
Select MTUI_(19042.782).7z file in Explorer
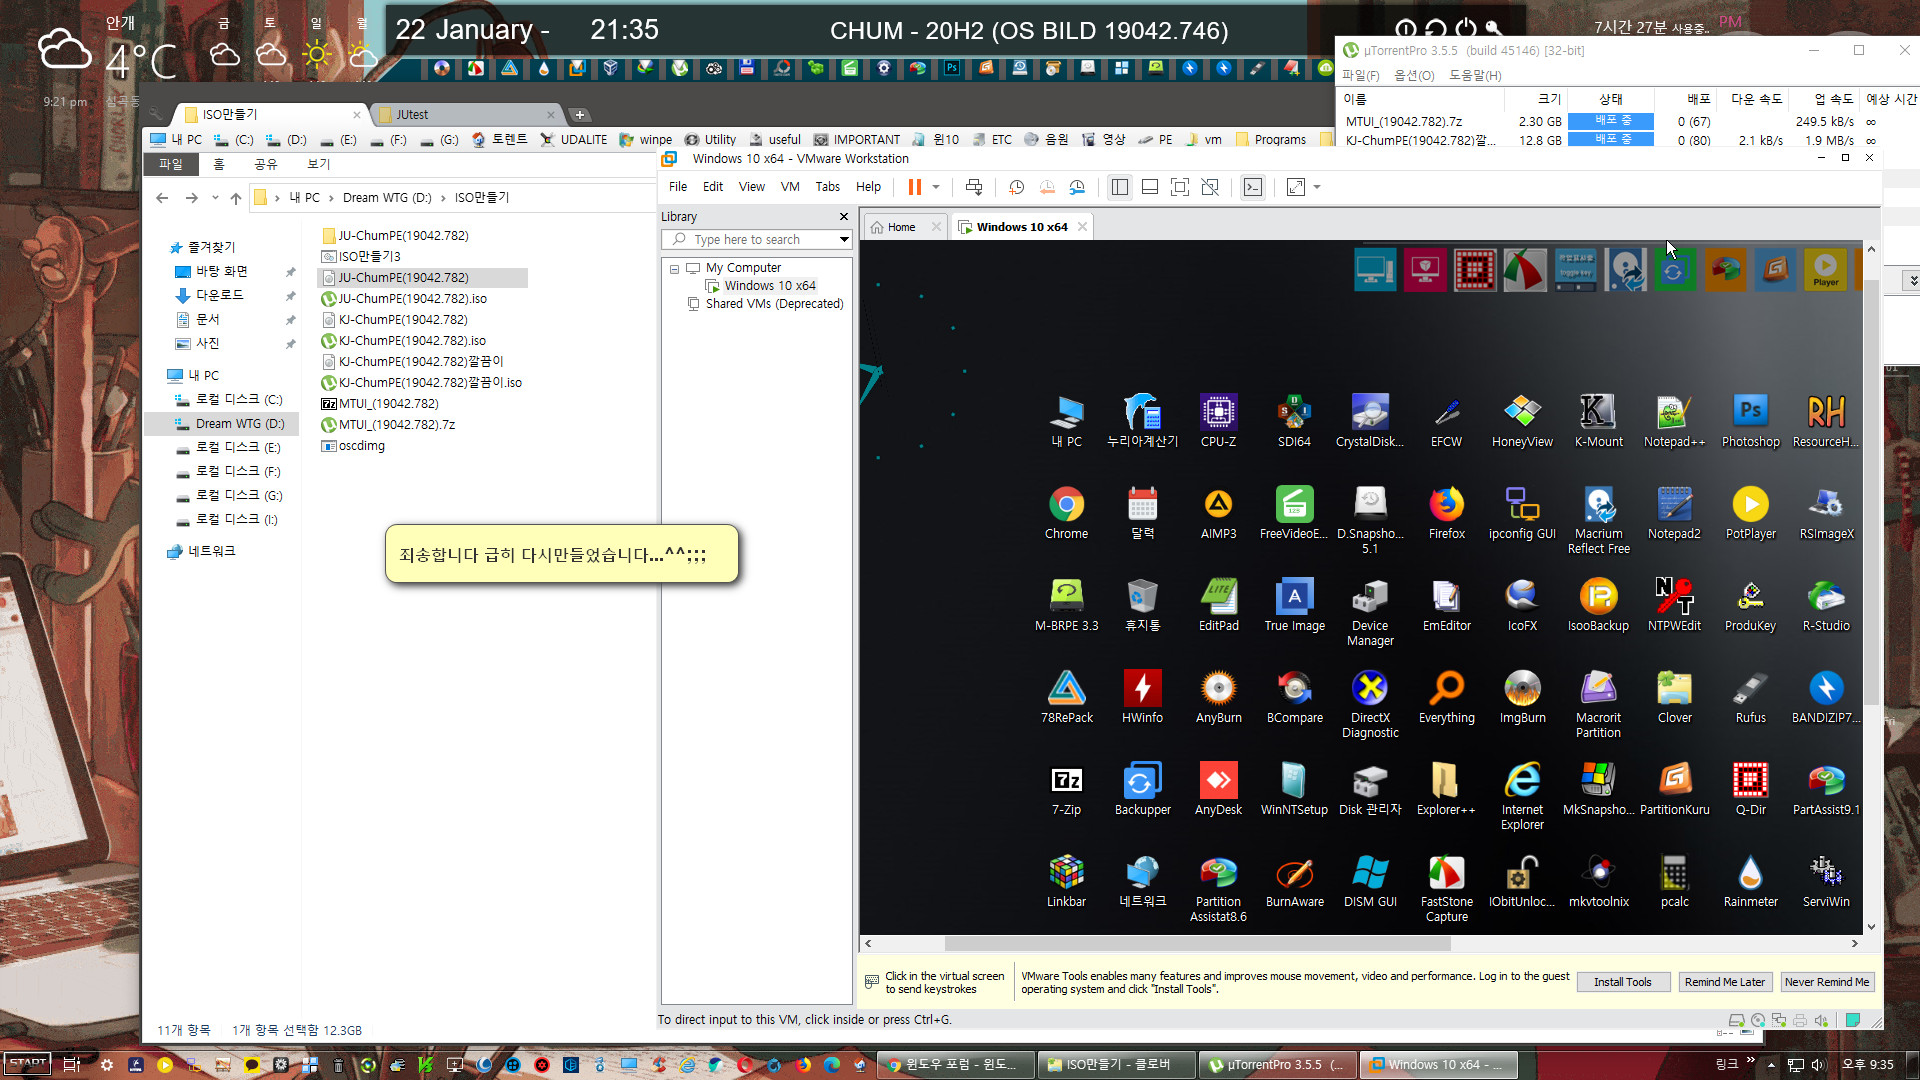(396, 425)
